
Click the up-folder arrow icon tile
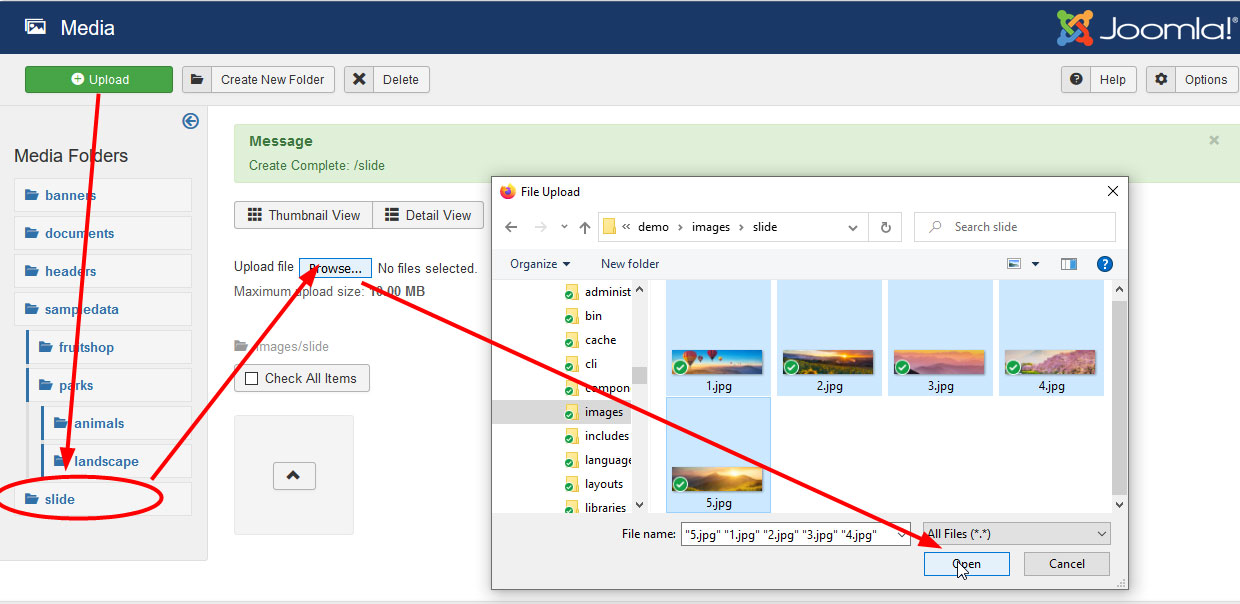[x=294, y=476]
